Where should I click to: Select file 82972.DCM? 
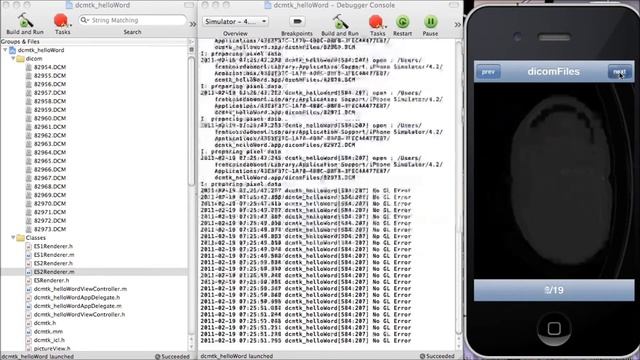tap(50, 220)
